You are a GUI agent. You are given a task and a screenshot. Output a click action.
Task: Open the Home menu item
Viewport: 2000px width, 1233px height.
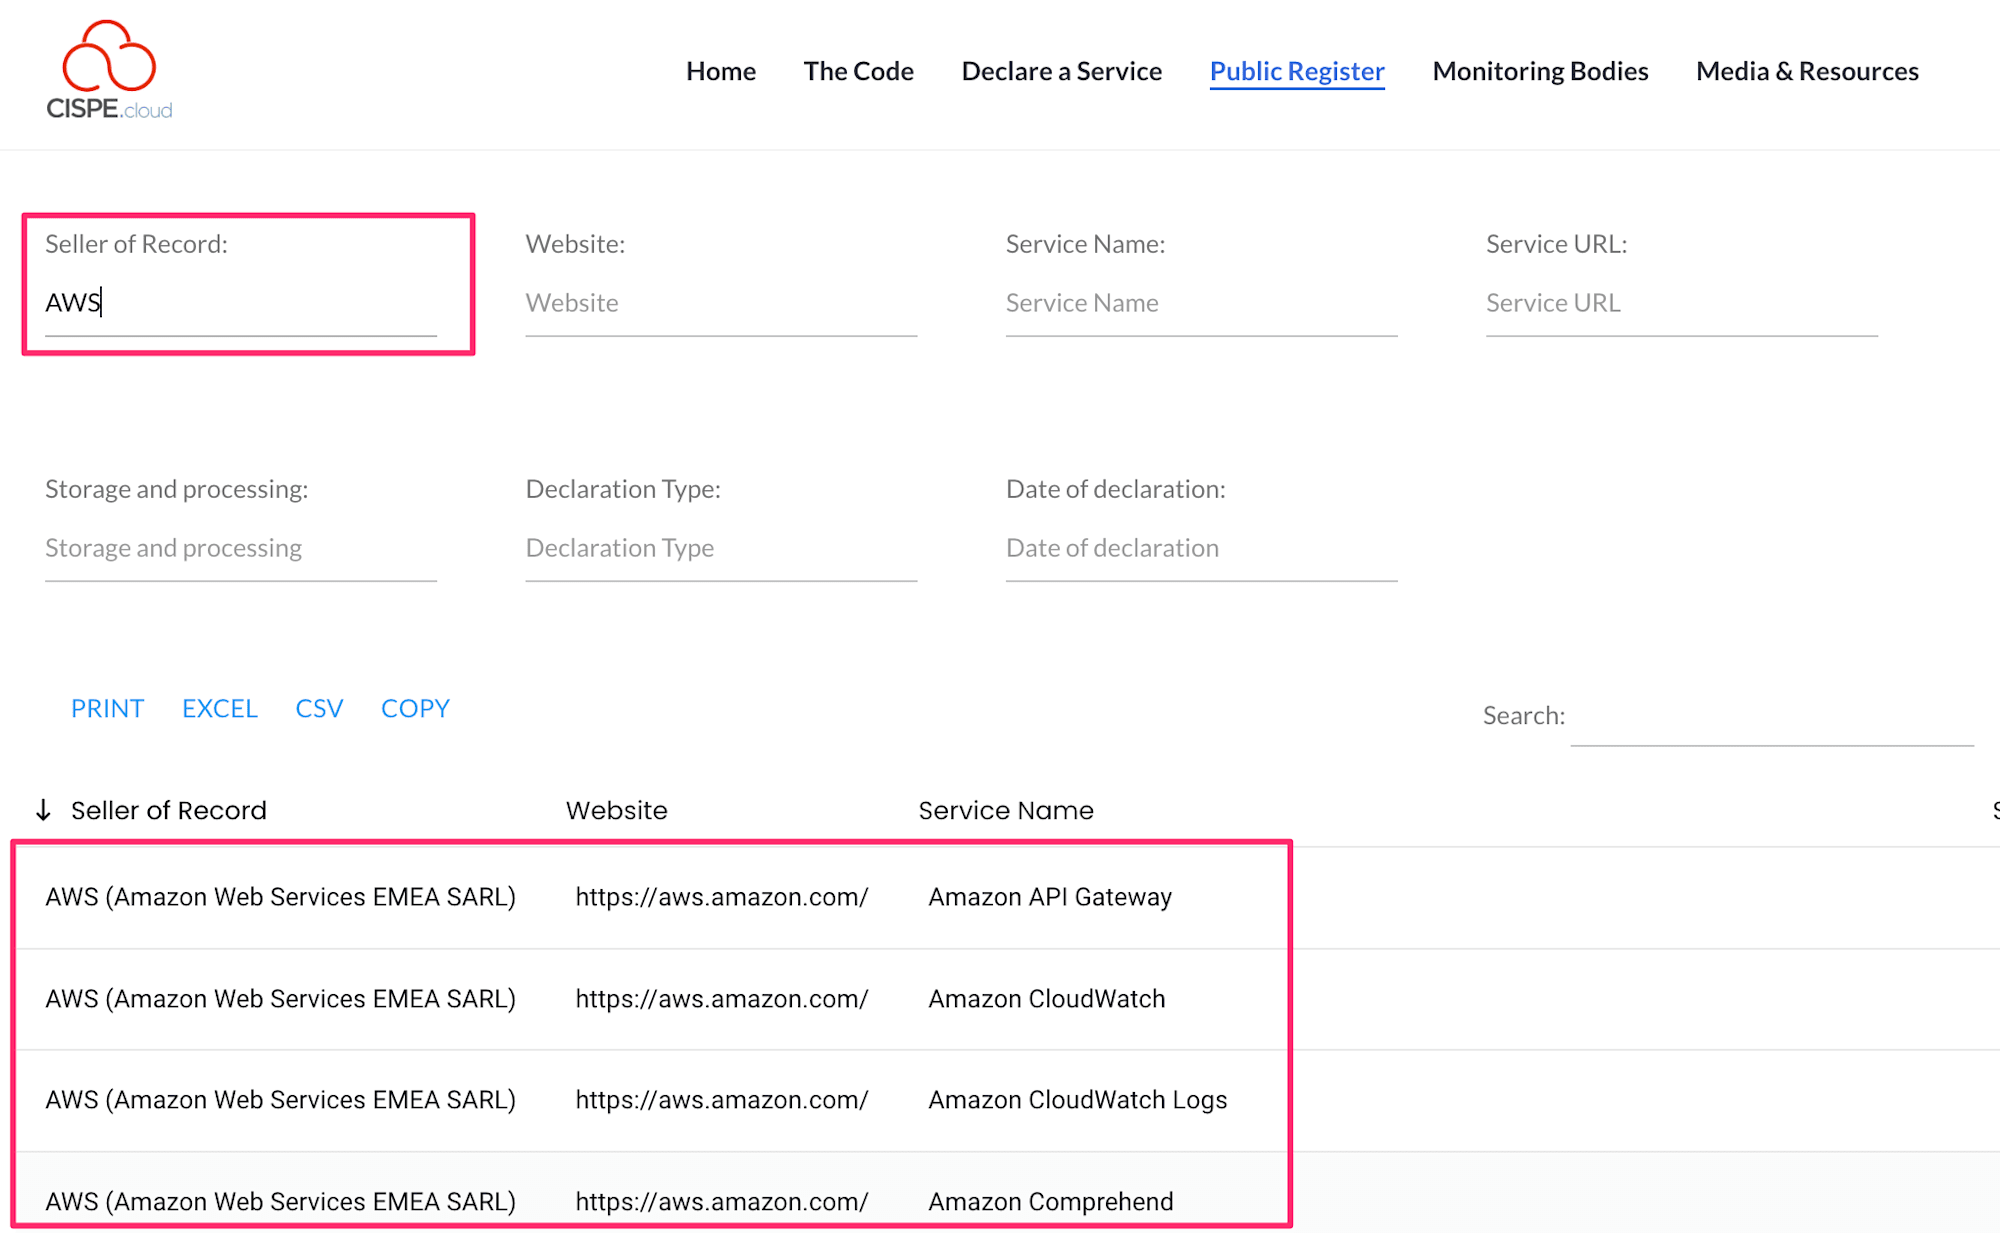coord(720,71)
